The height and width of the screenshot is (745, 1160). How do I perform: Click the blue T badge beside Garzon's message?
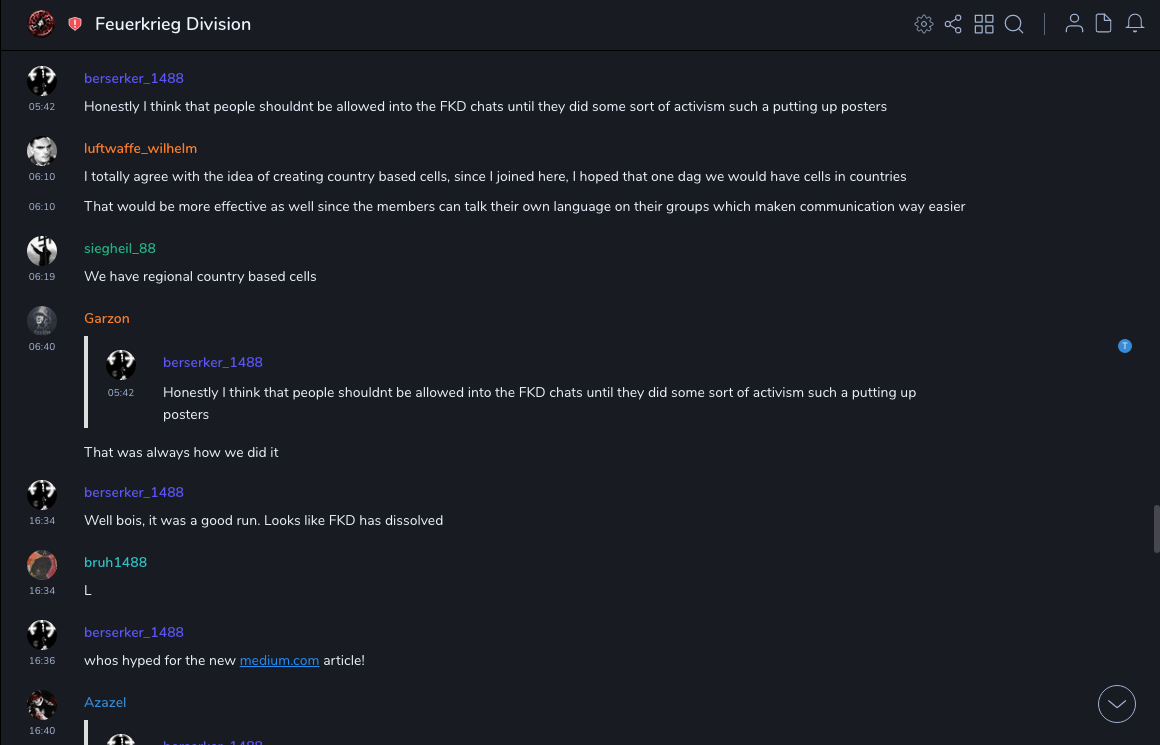1125,346
